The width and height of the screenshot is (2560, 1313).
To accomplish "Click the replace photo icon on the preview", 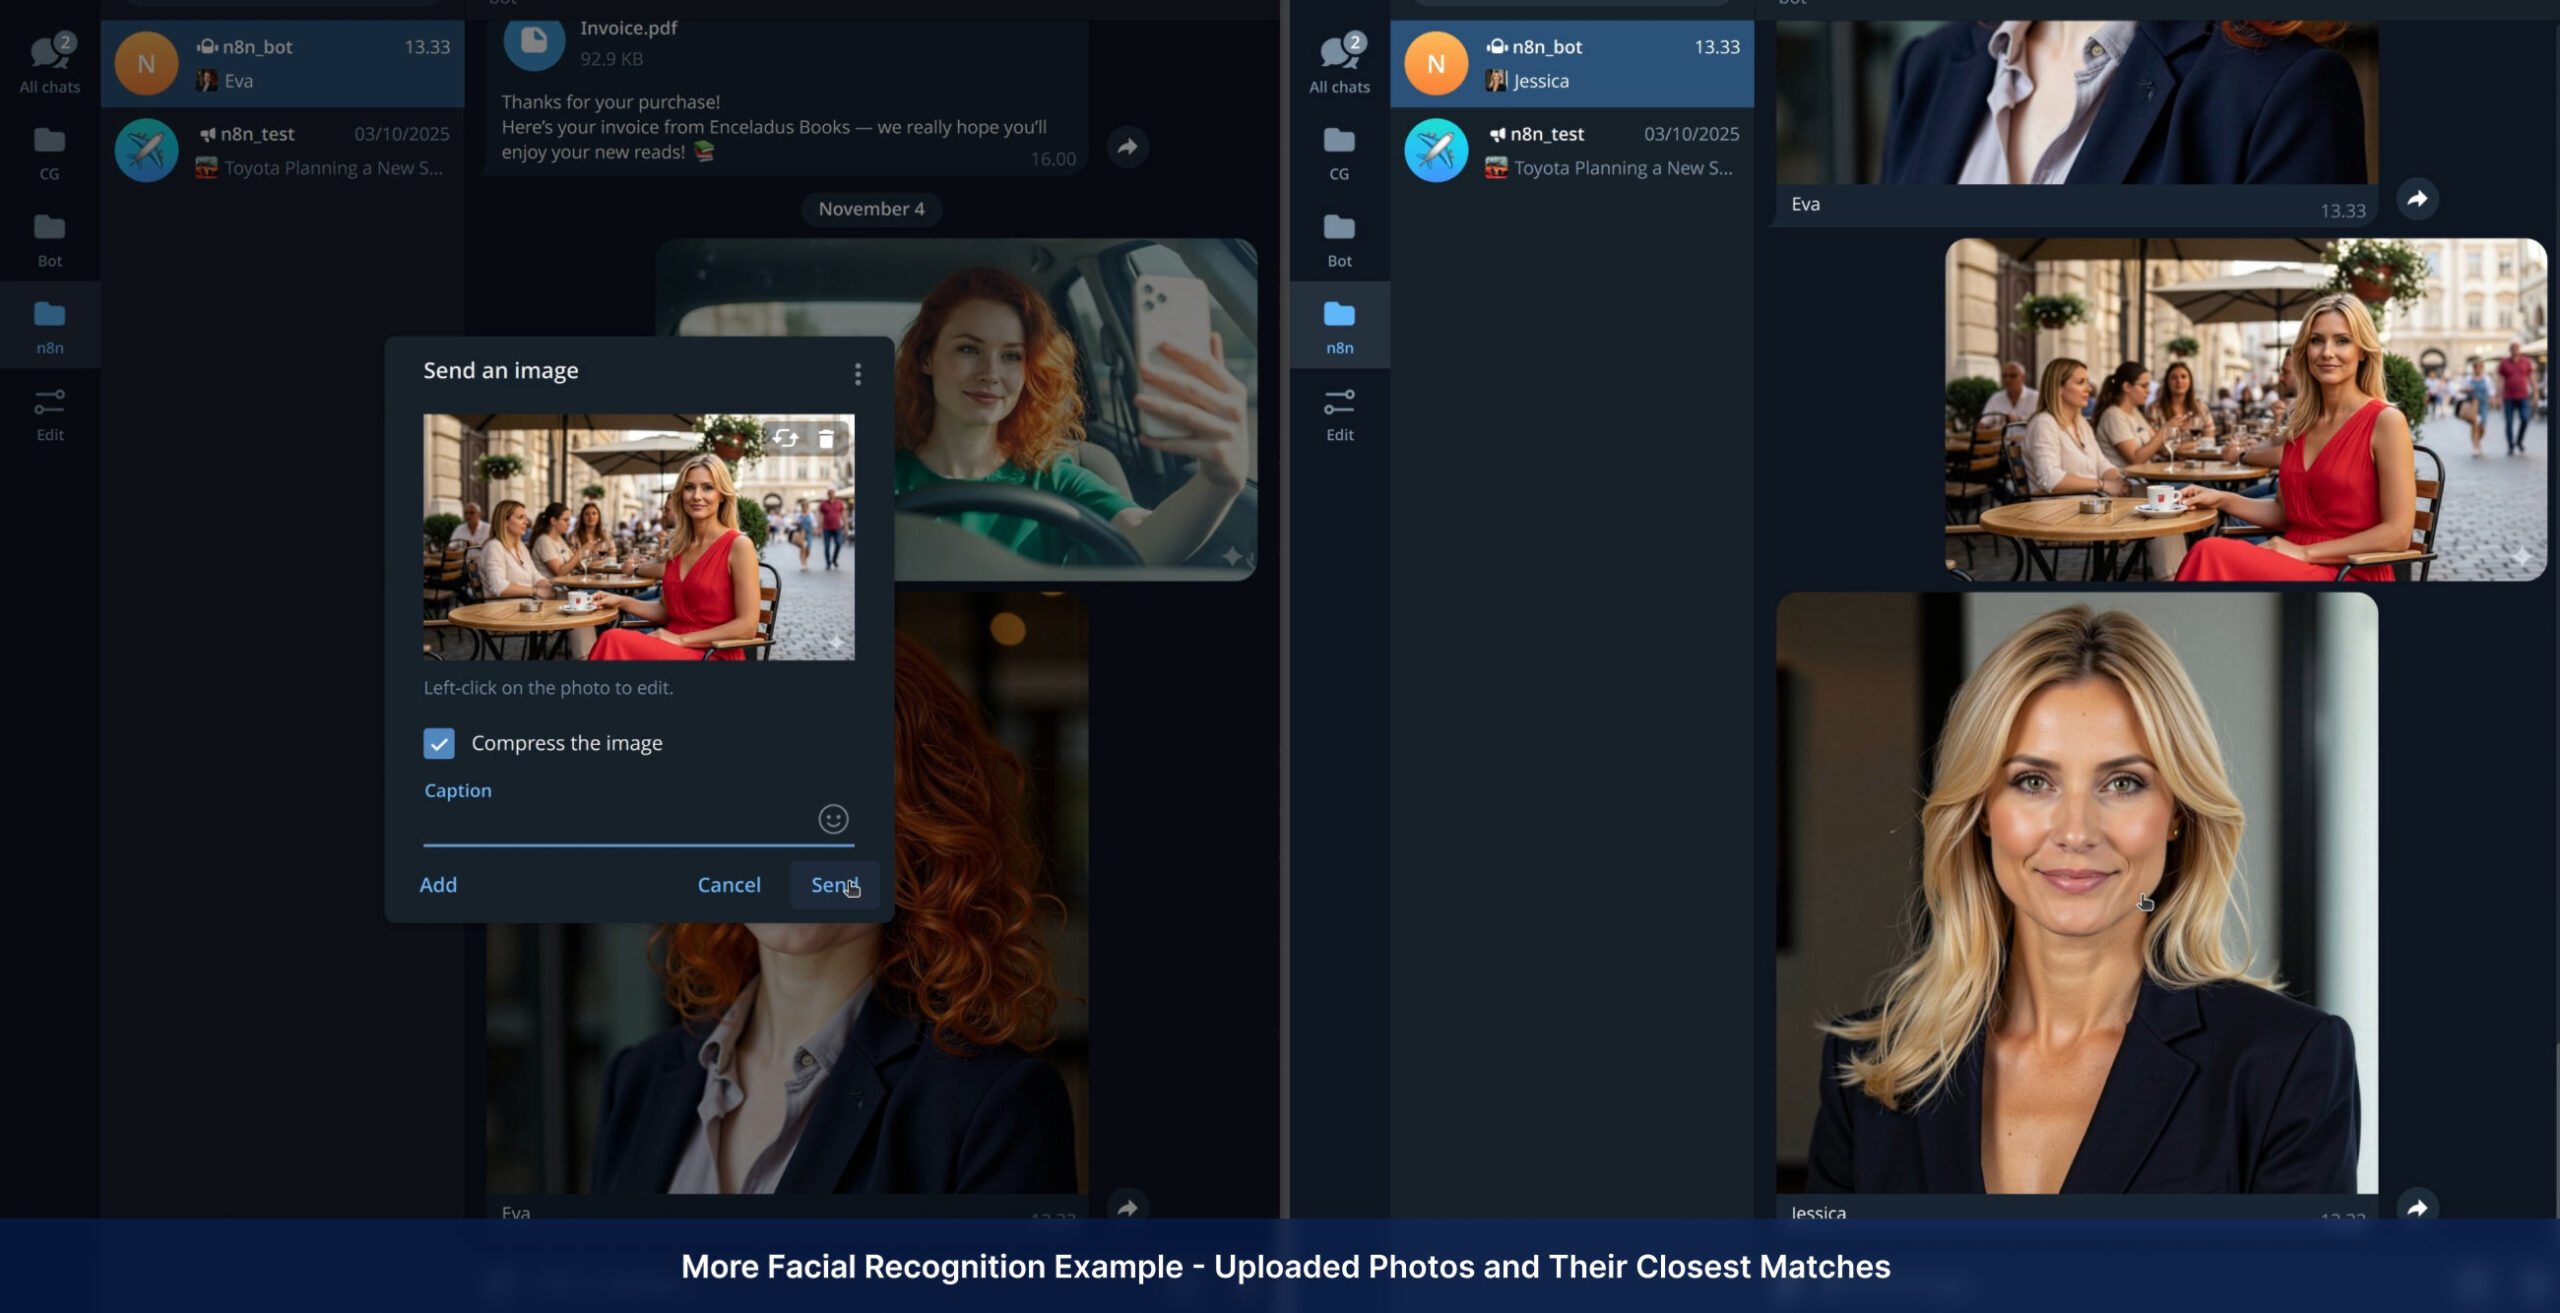I will click(x=785, y=438).
